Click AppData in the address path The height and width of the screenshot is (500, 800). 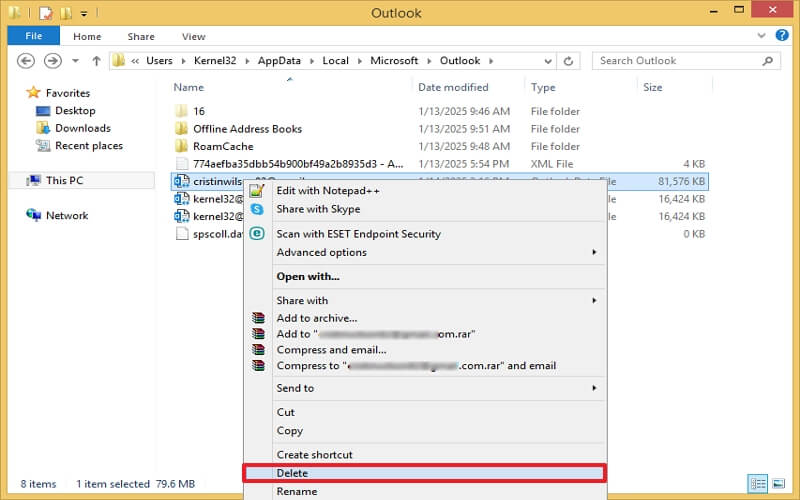pos(279,61)
